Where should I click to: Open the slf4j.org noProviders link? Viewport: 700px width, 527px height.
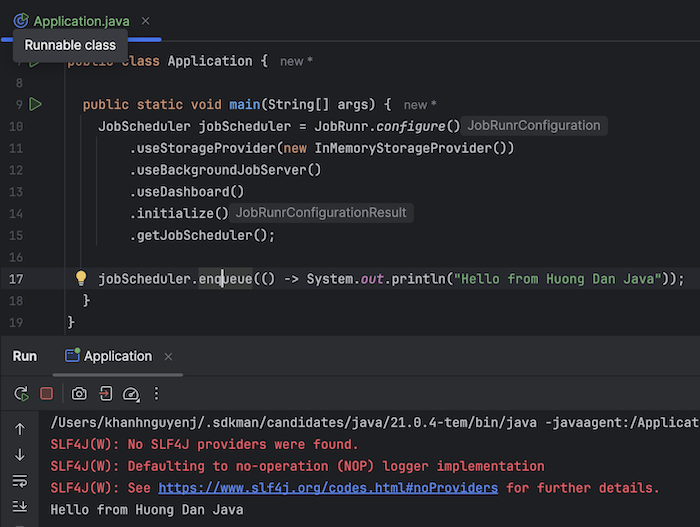328,488
